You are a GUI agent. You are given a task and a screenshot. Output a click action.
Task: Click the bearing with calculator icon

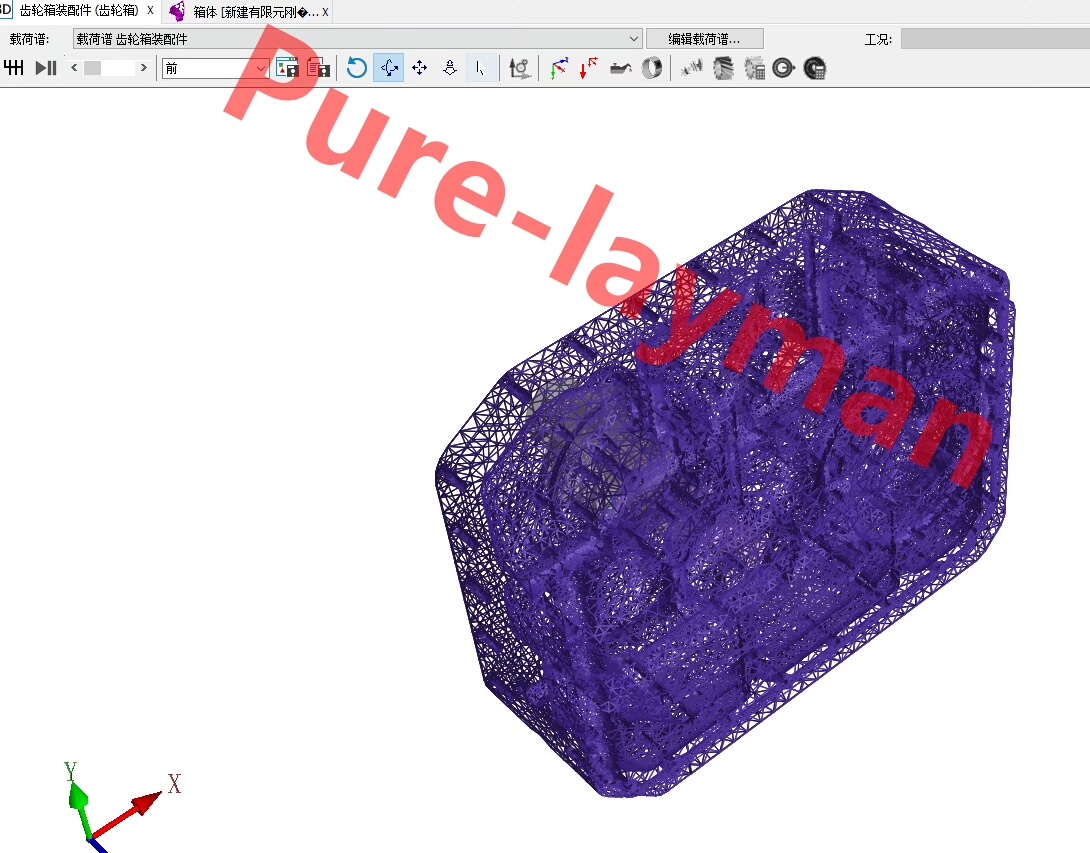(815, 68)
